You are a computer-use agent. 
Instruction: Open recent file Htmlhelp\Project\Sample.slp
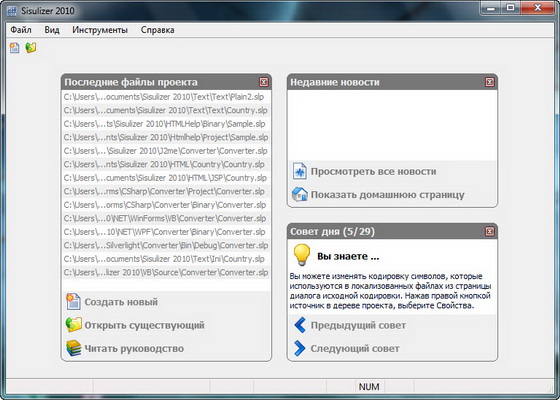(166, 138)
